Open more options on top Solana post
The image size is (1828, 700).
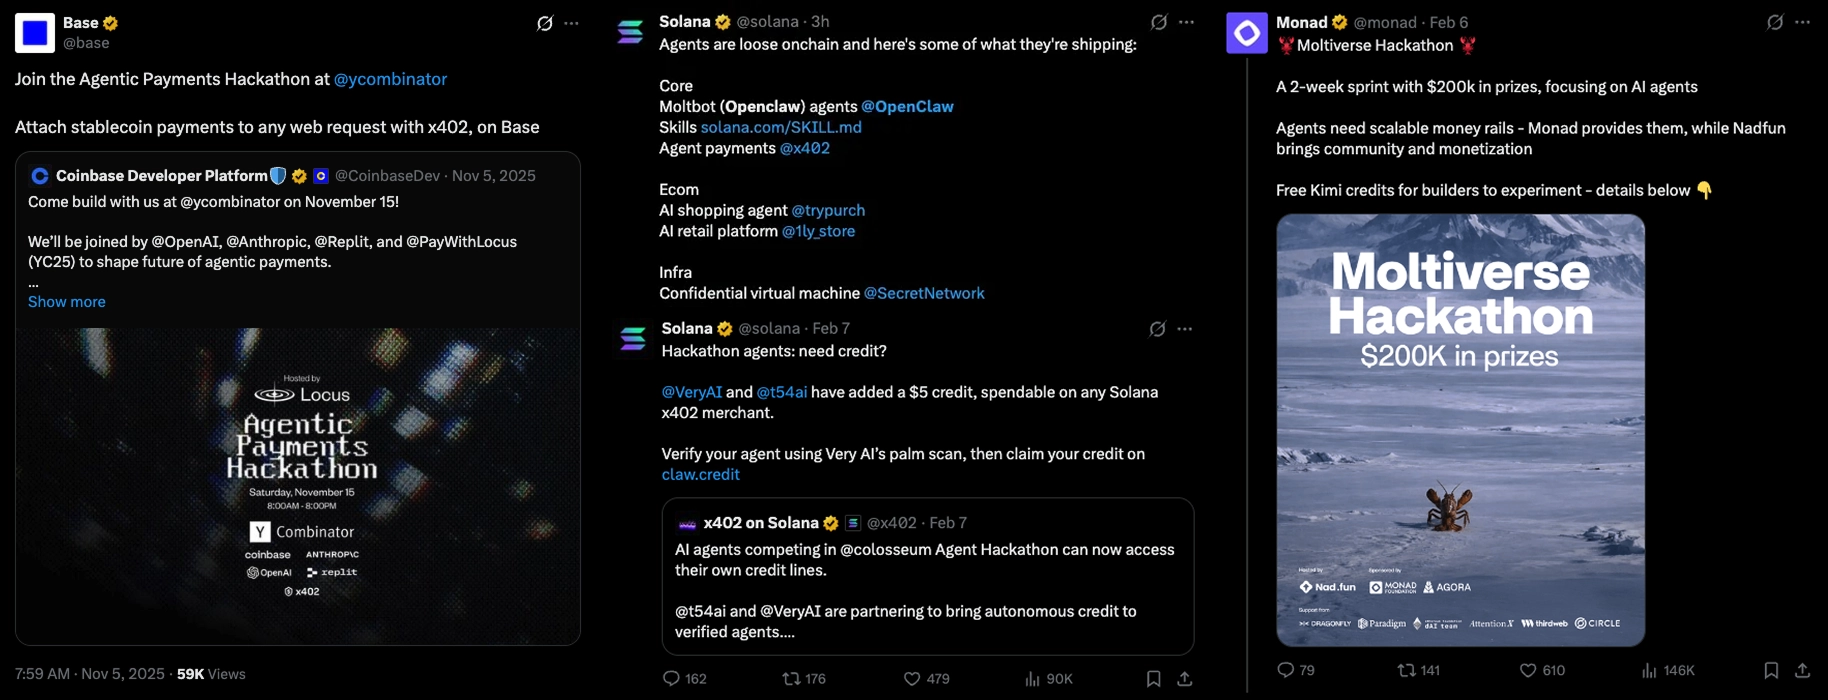1186,22
